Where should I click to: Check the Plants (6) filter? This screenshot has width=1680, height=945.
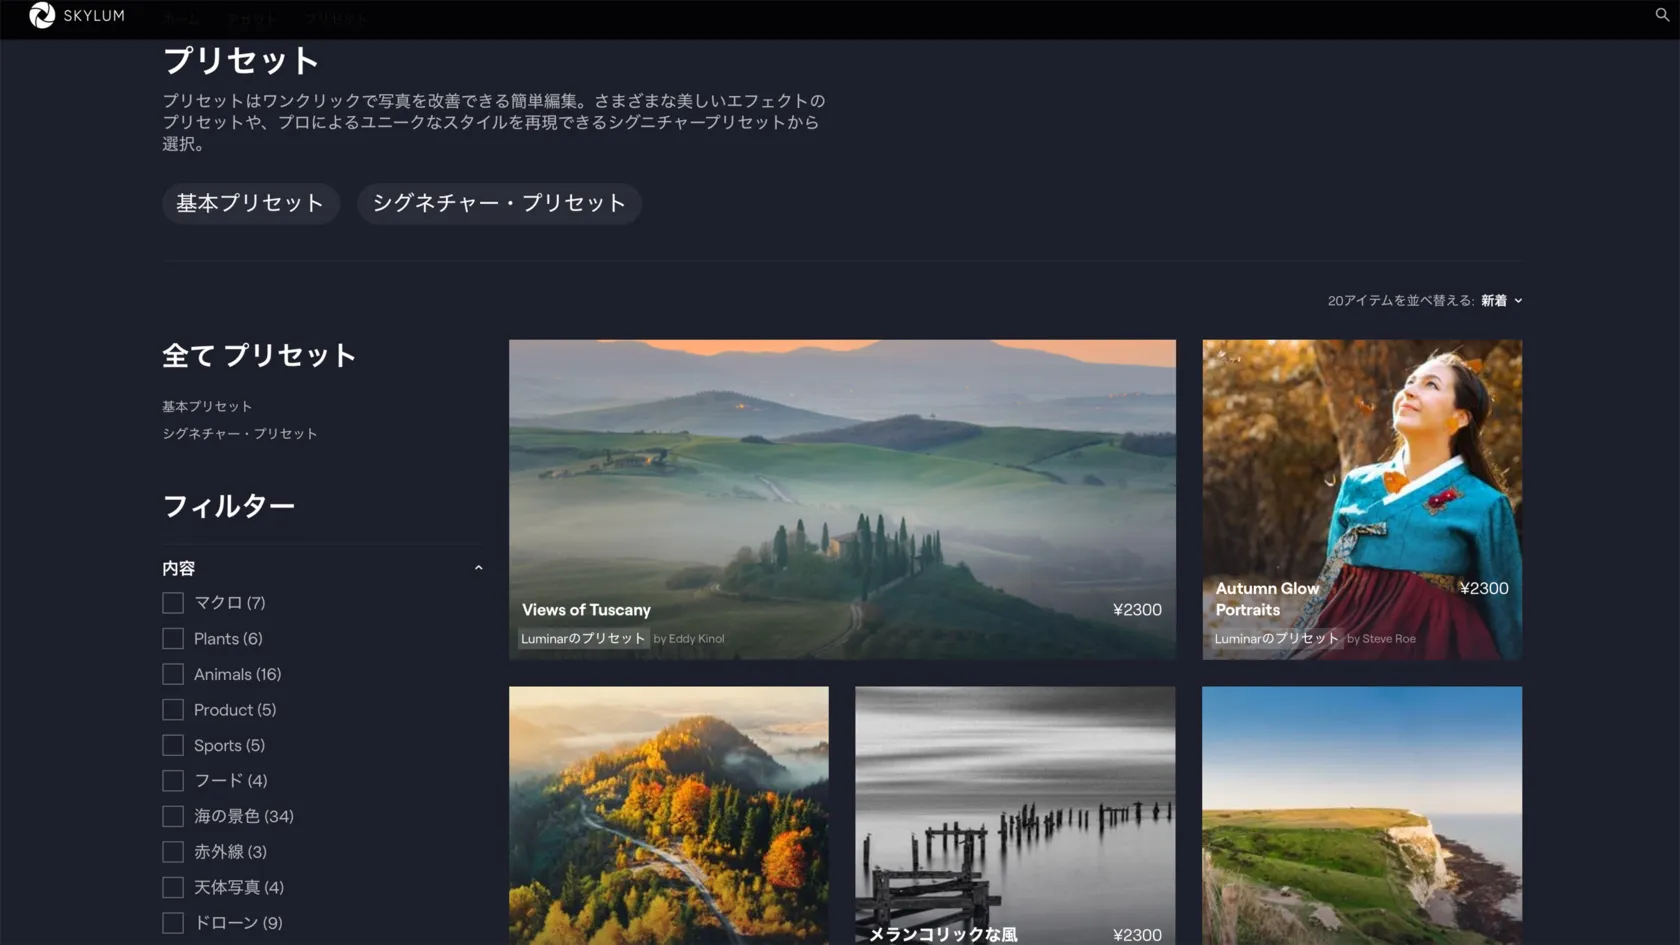173,639
